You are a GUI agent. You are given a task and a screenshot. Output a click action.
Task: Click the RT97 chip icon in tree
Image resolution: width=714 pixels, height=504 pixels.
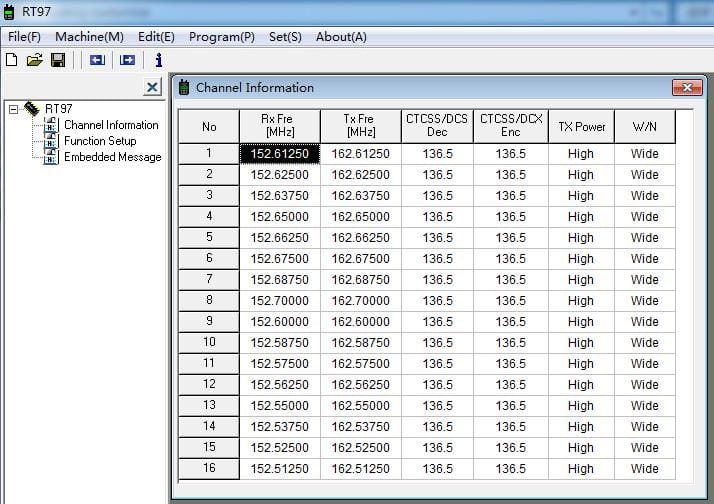[32, 108]
